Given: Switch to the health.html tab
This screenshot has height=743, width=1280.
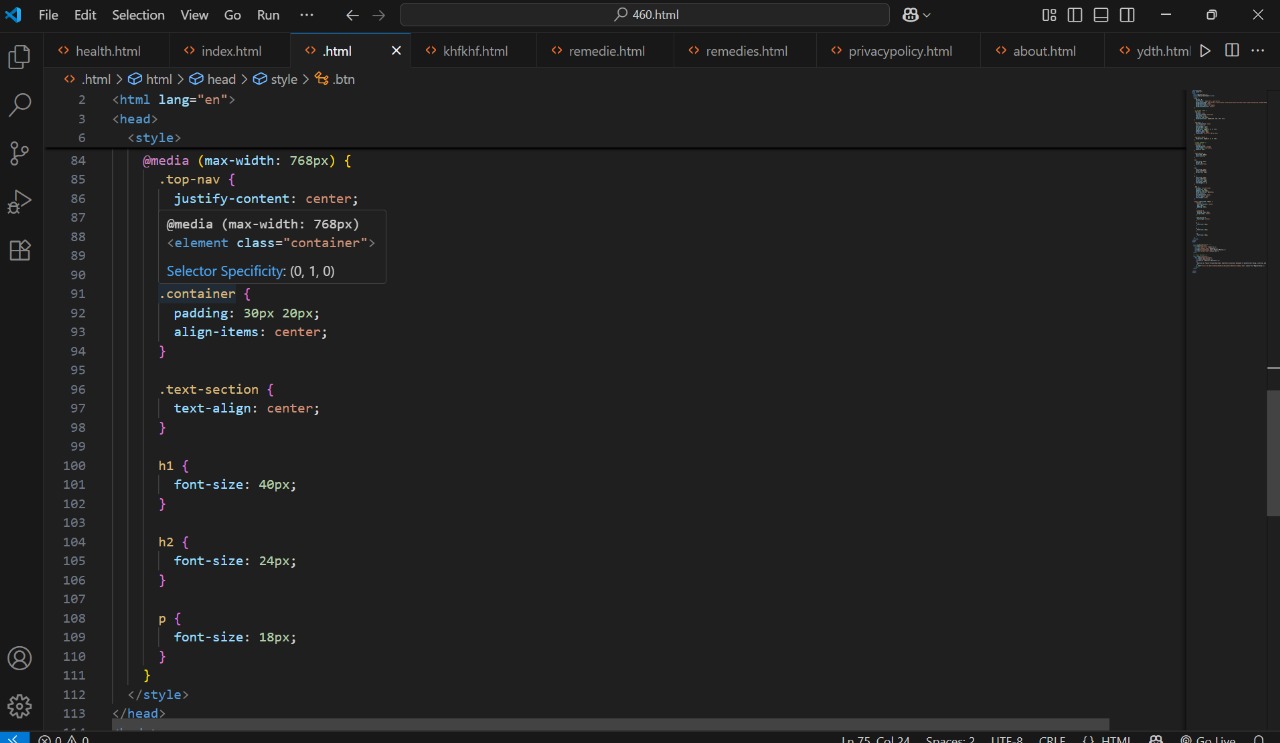Looking at the screenshot, I should [x=106, y=51].
